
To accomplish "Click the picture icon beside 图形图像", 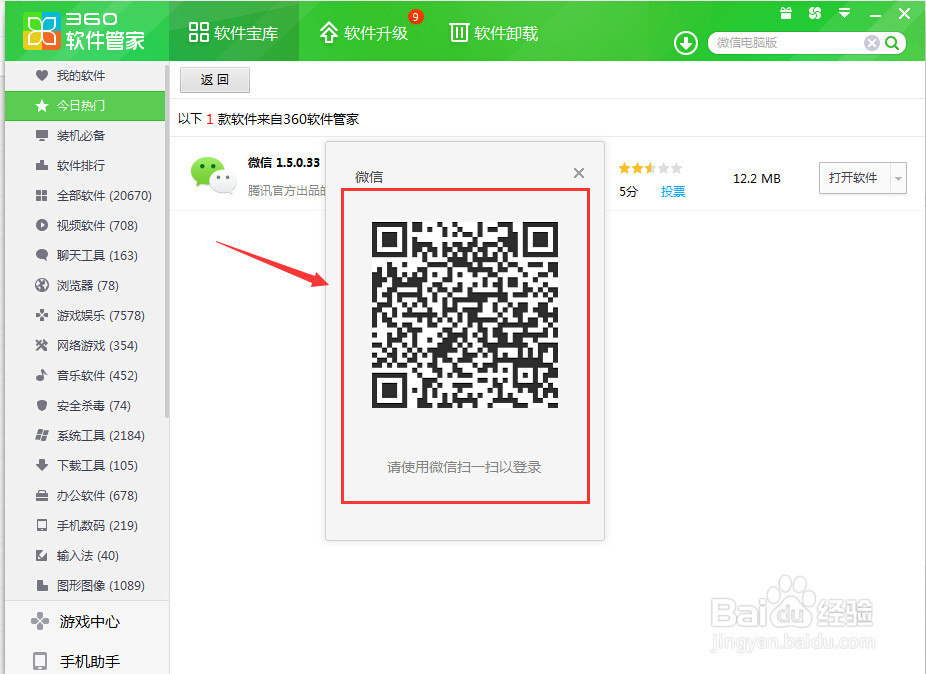I will [41, 585].
